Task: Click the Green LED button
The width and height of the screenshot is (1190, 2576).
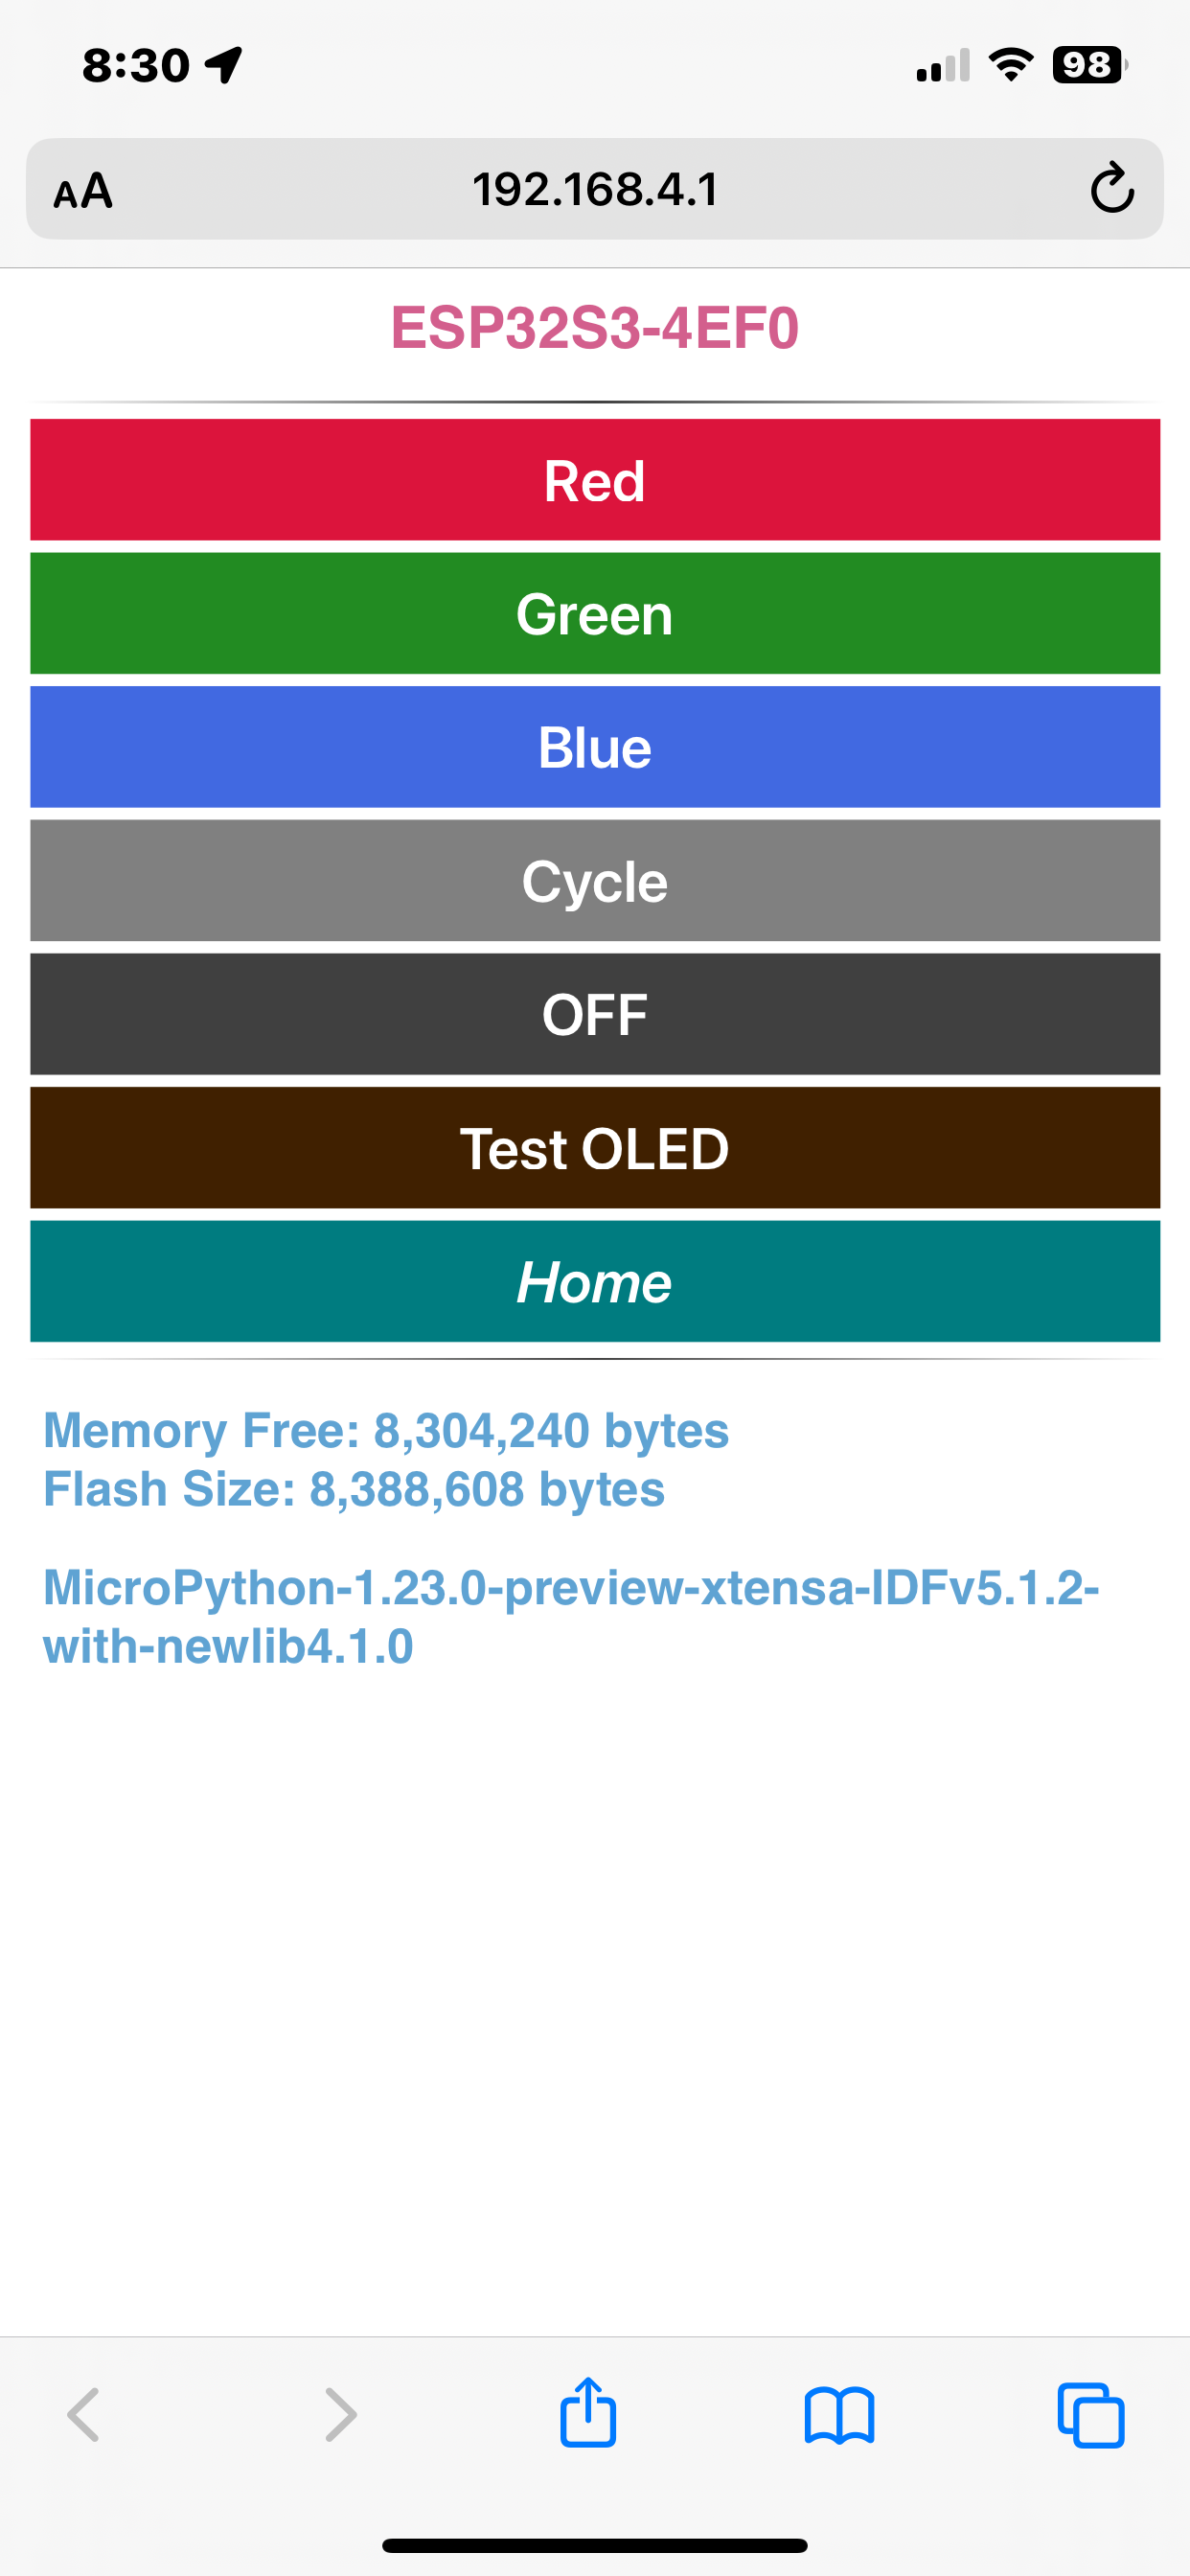Action: point(595,613)
